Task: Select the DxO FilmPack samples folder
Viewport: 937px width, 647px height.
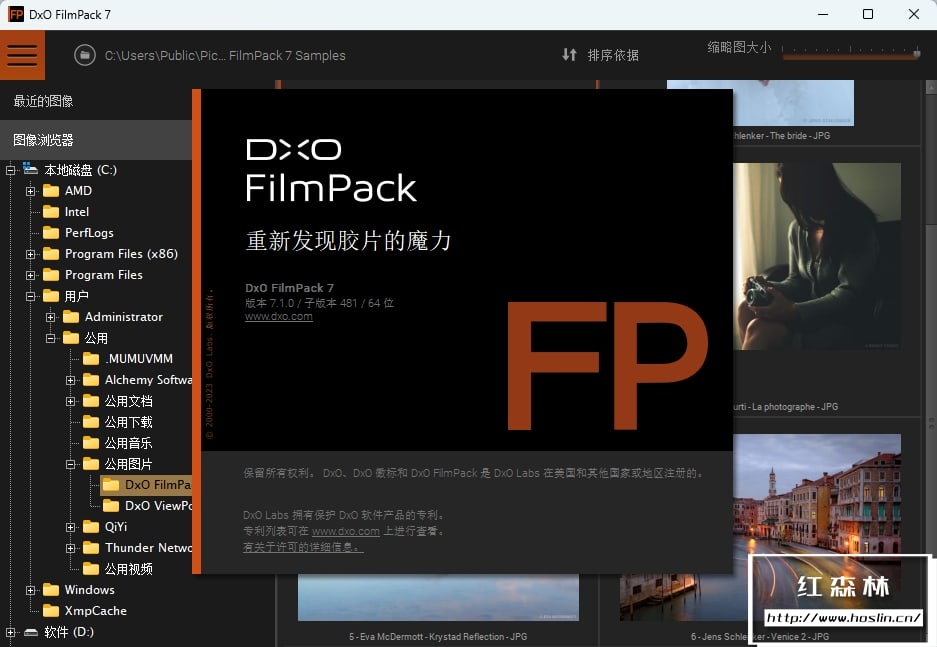Action: click(x=146, y=485)
